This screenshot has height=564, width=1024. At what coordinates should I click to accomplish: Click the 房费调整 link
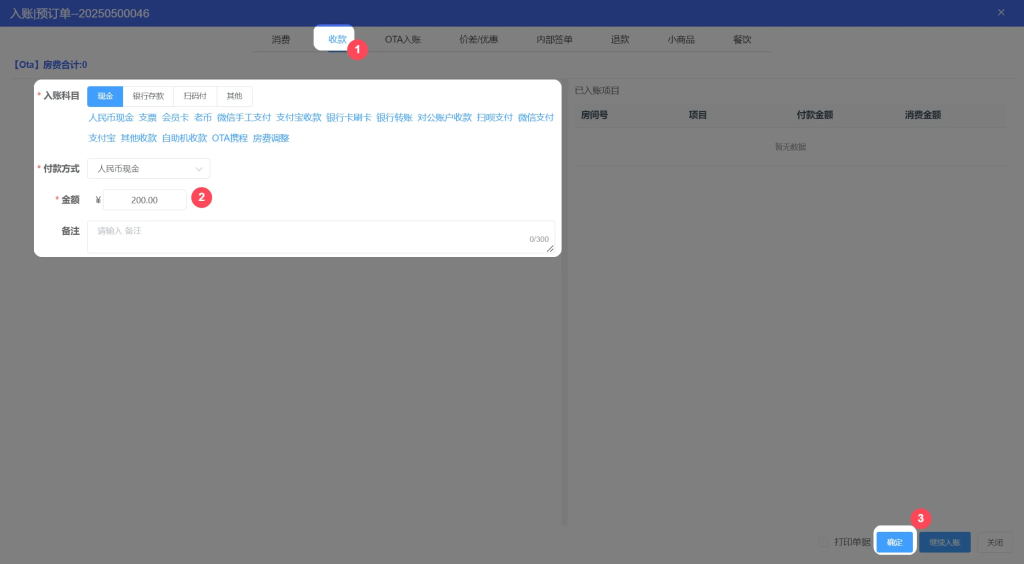click(x=271, y=138)
